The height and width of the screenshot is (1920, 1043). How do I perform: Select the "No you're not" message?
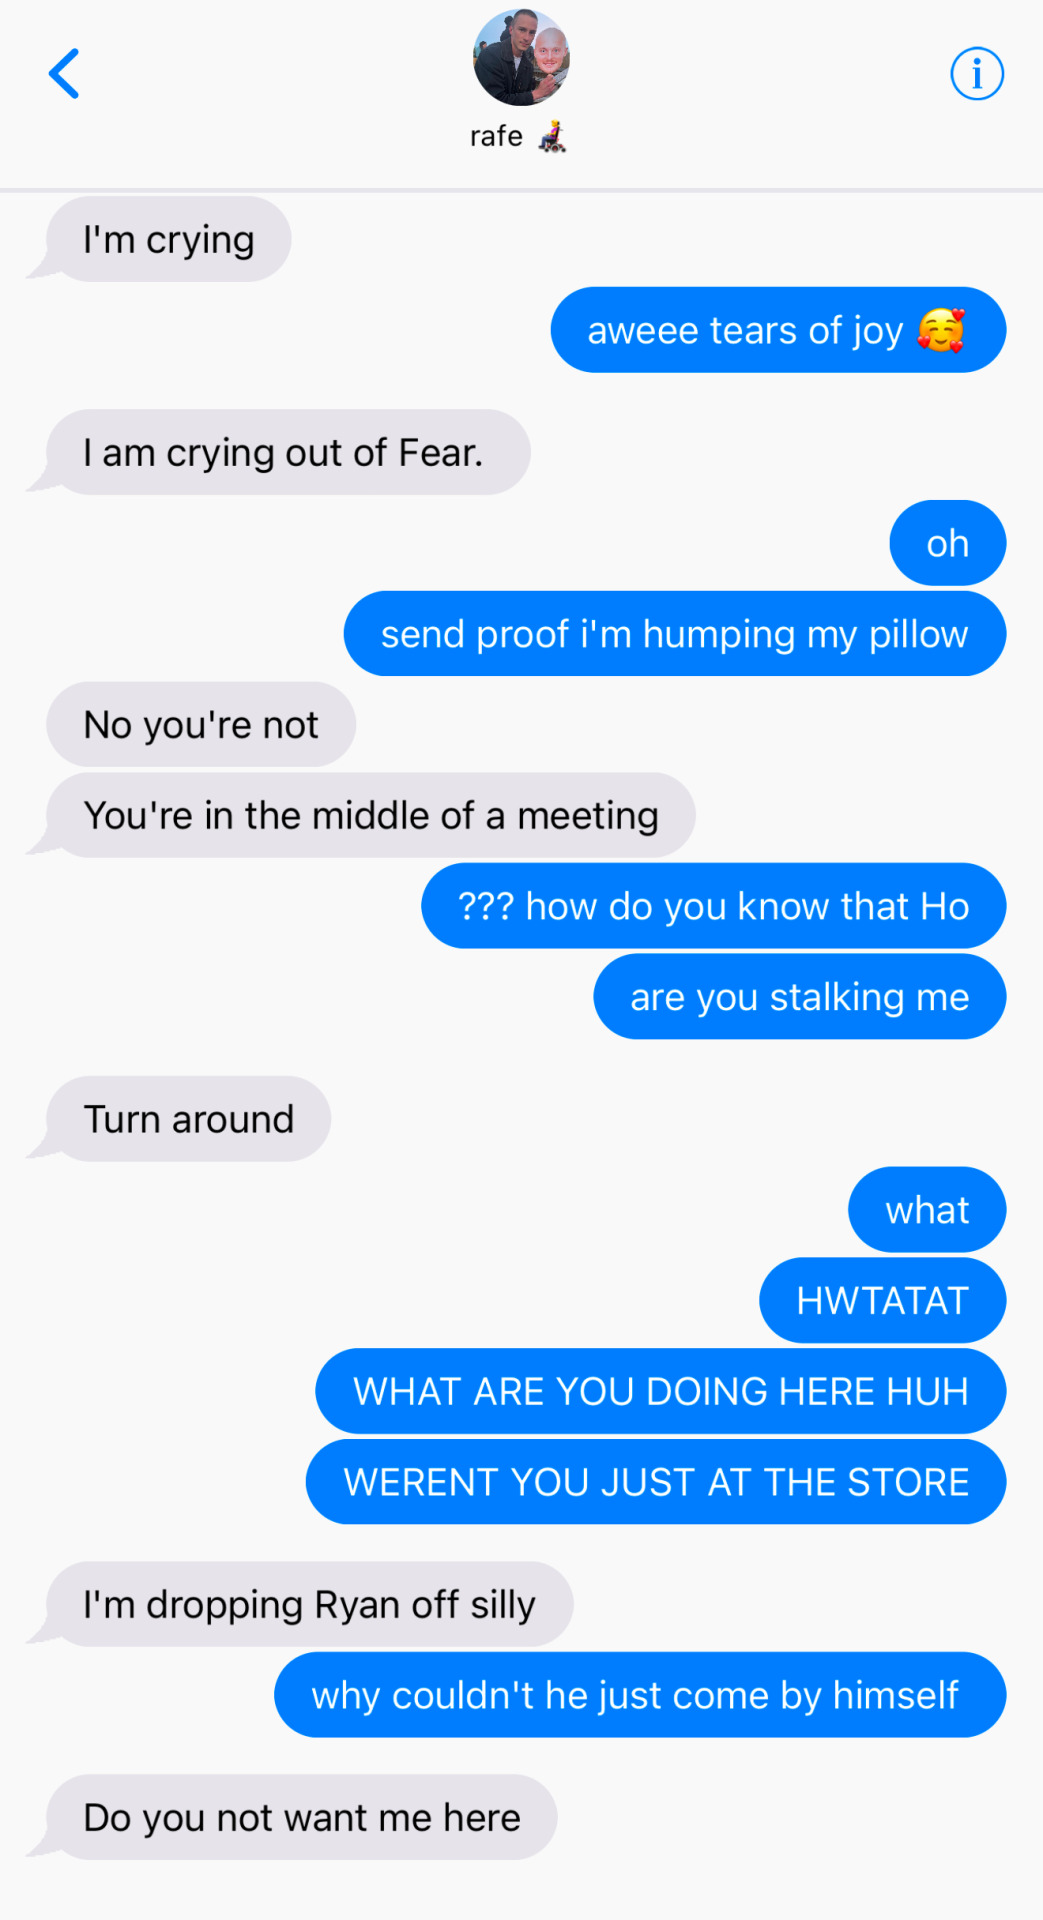point(201,725)
